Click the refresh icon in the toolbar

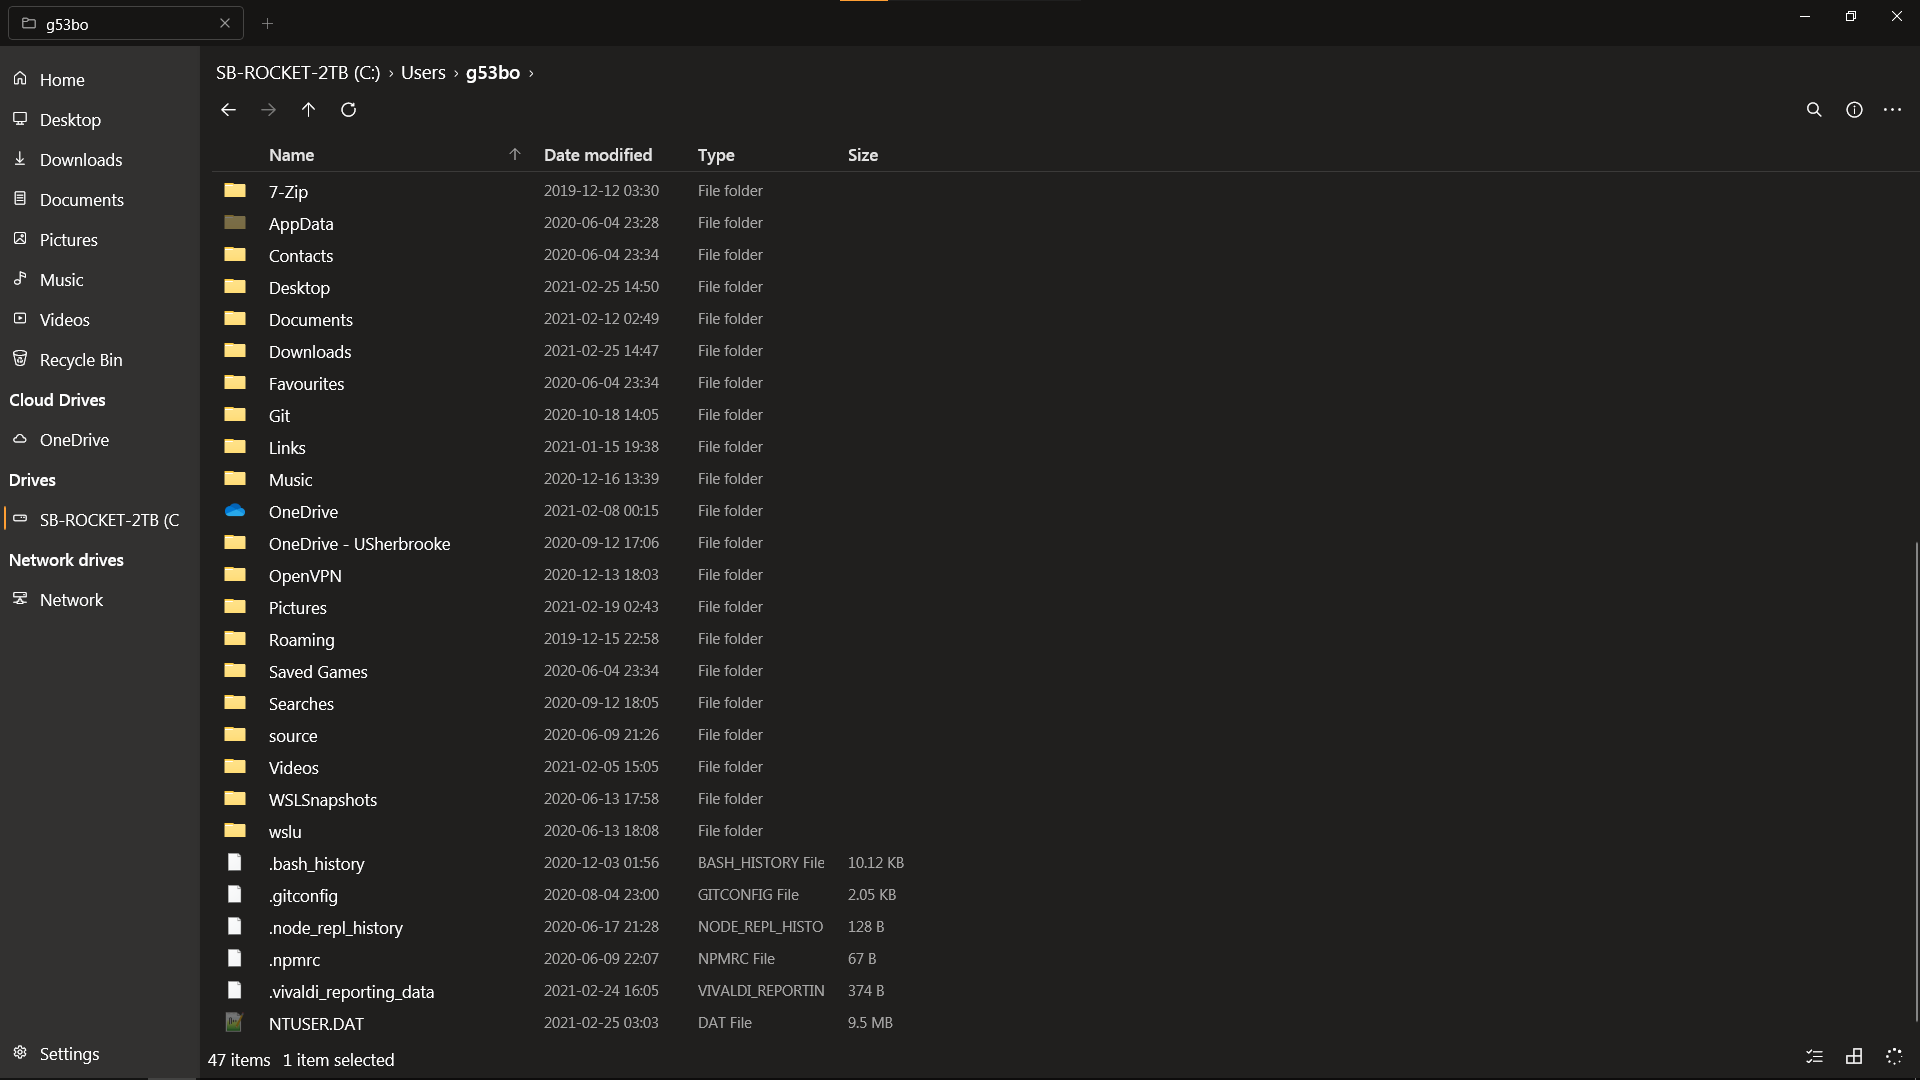click(x=348, y=110)
